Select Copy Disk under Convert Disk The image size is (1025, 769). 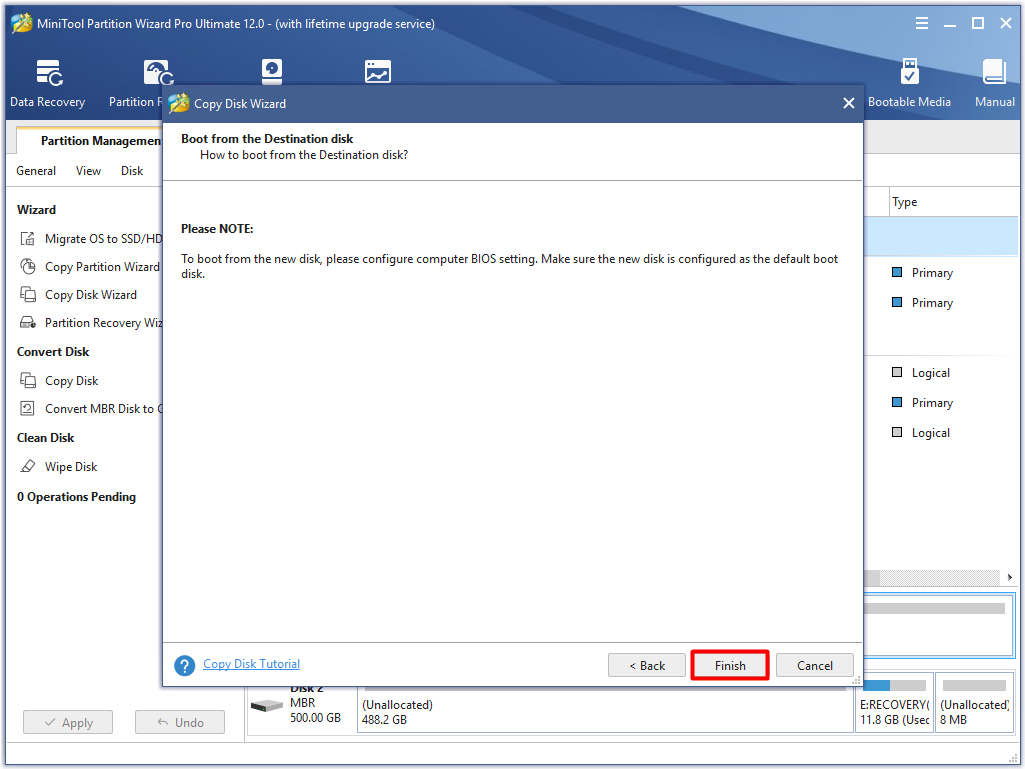71,381
